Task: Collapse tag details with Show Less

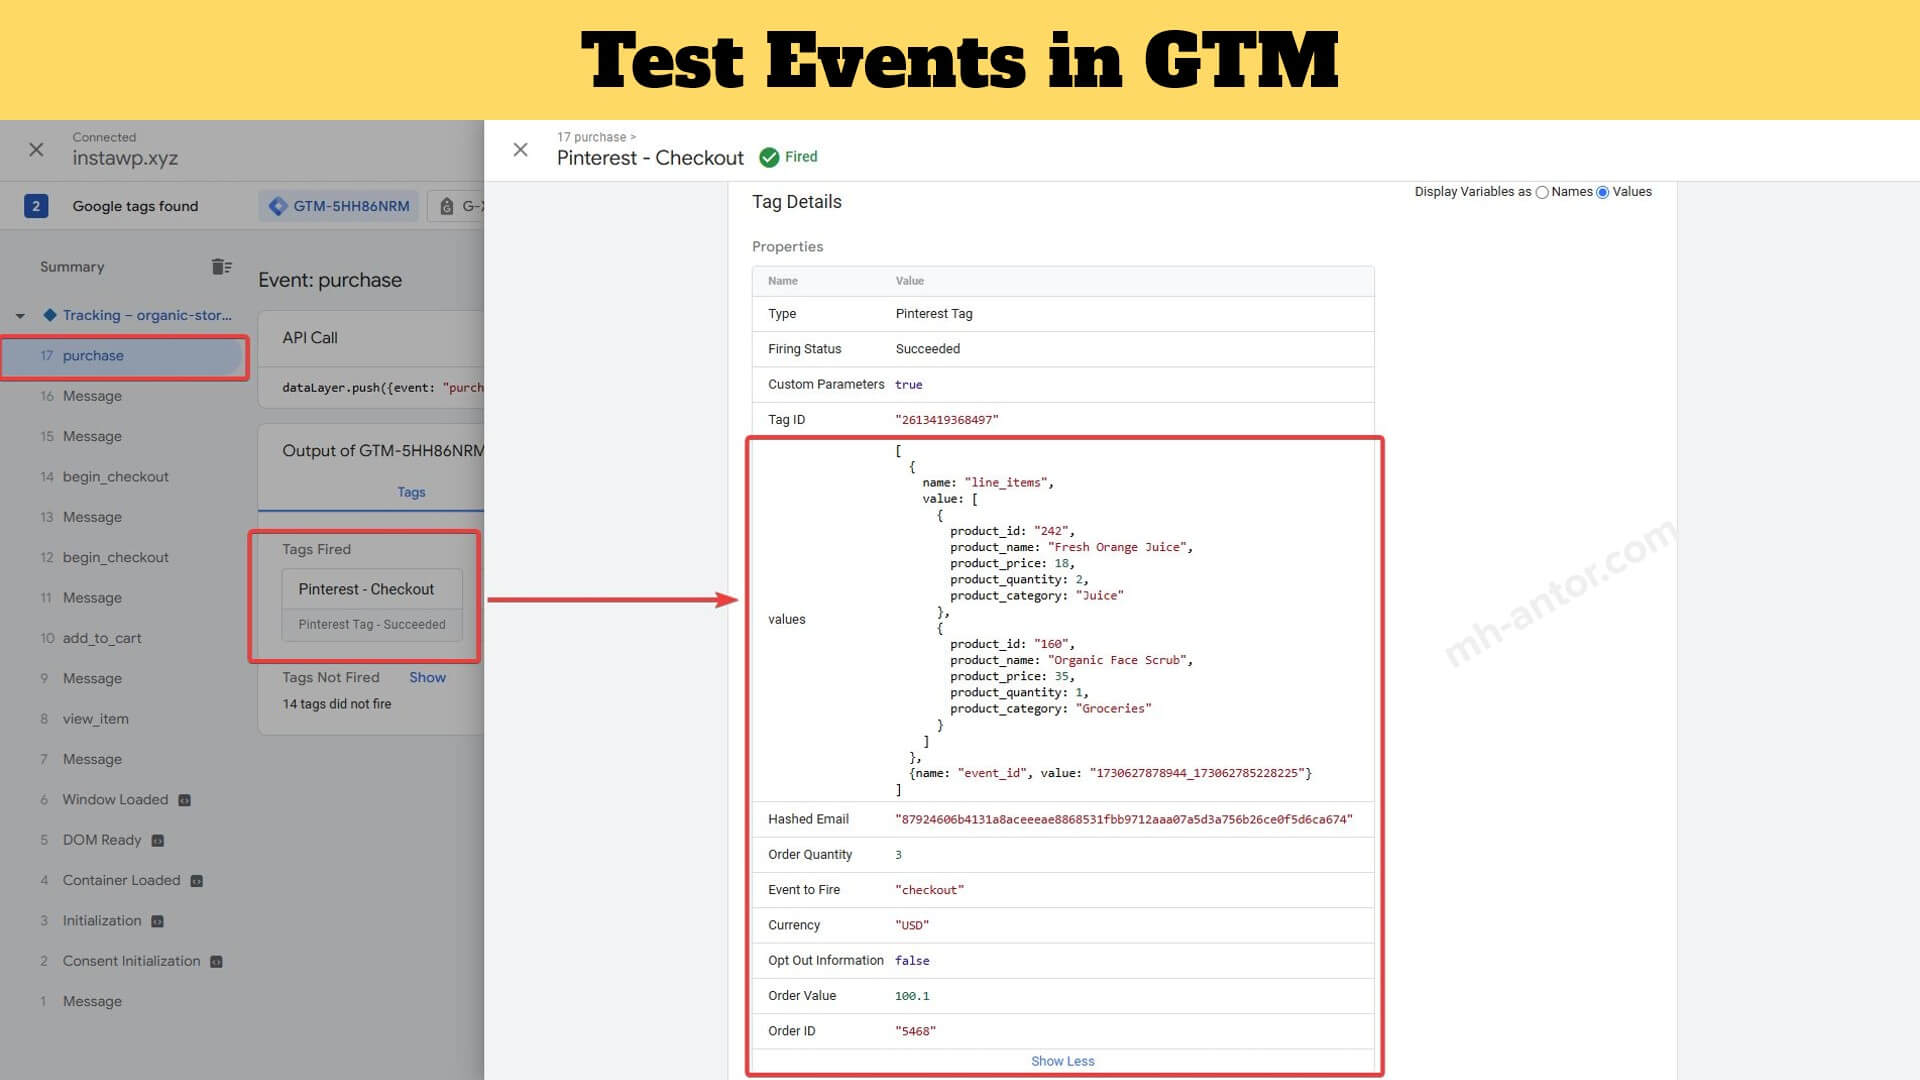Action: click(1062, 1061)
